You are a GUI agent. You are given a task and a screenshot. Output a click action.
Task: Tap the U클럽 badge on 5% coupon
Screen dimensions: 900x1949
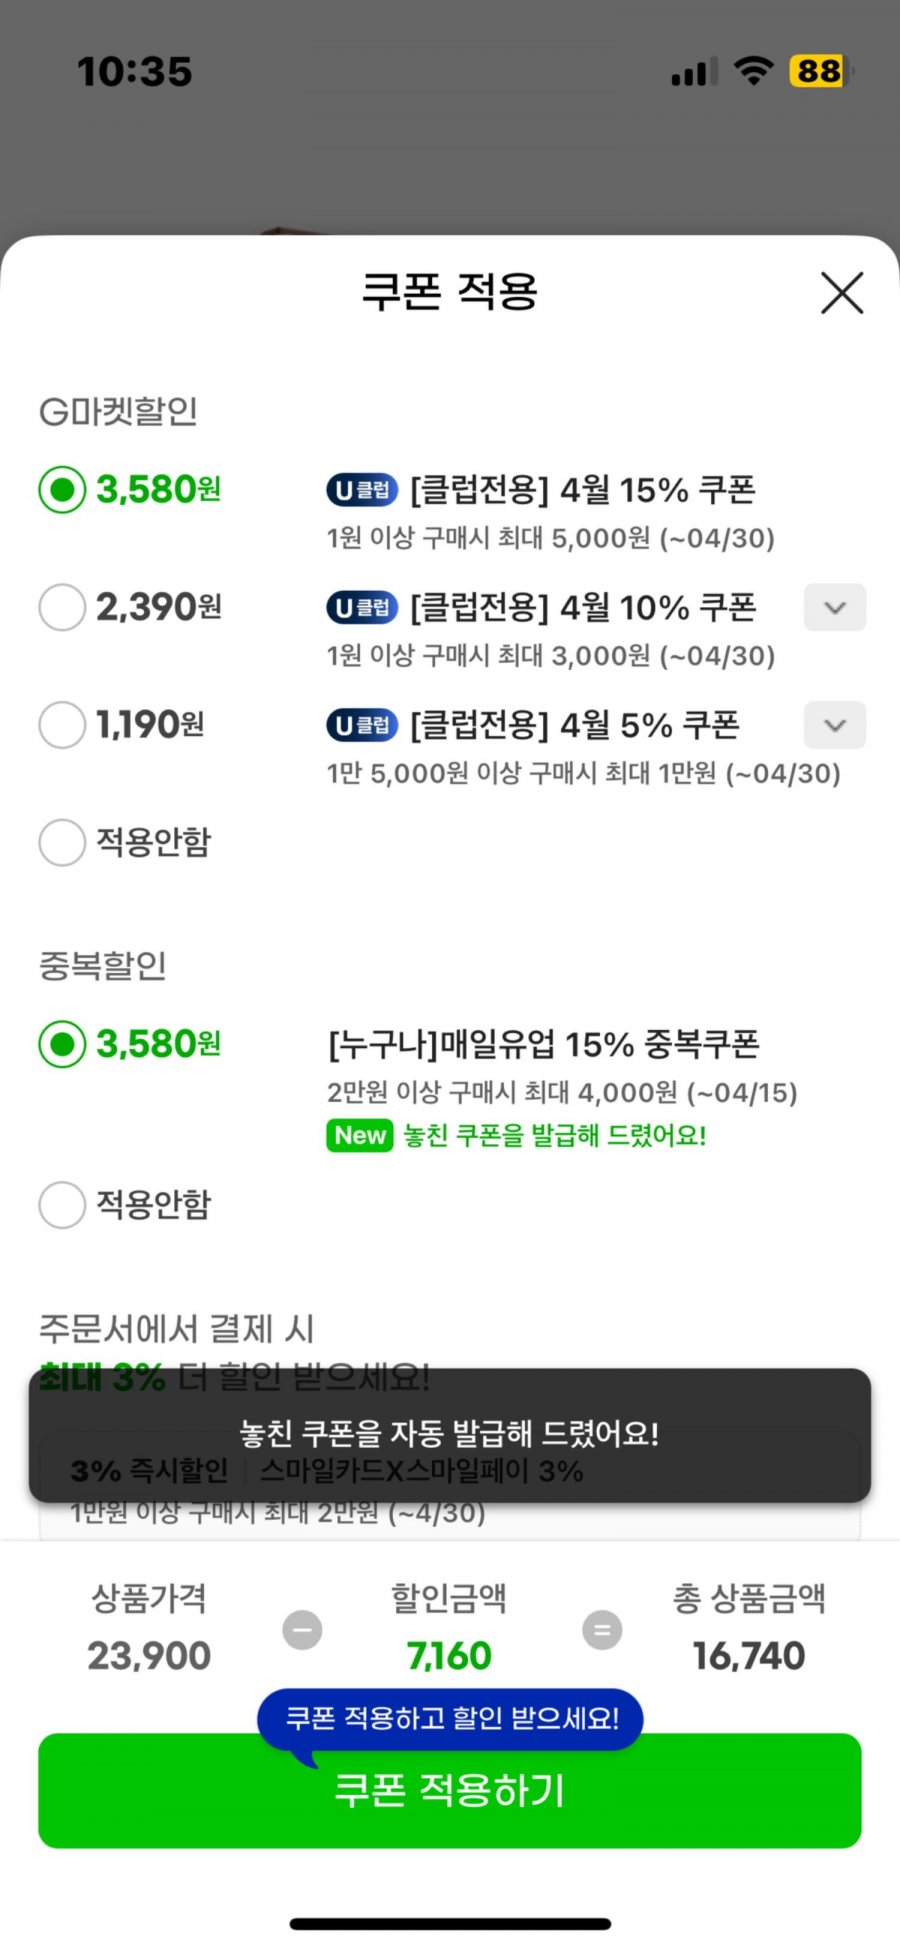point(362,725)
